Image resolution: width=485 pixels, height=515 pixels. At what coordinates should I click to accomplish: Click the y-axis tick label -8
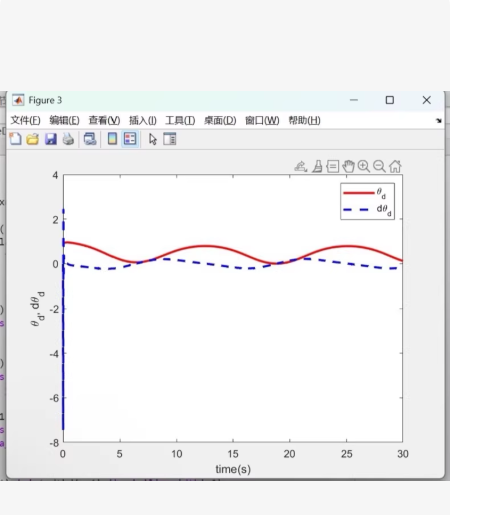(x=54, y=443)
